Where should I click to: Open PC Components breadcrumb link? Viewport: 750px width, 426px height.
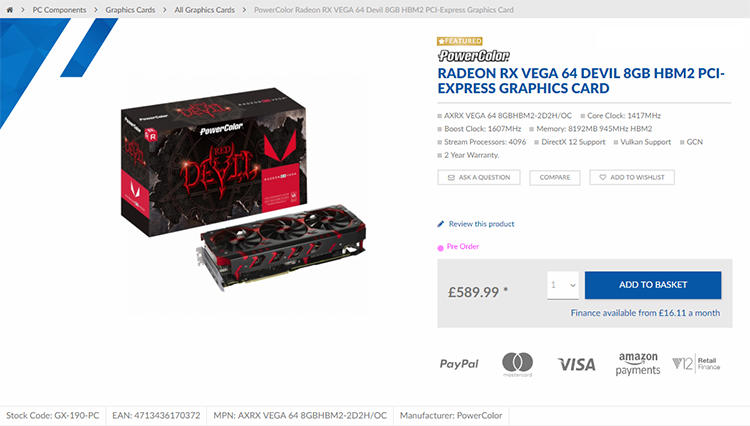[59, 10]
